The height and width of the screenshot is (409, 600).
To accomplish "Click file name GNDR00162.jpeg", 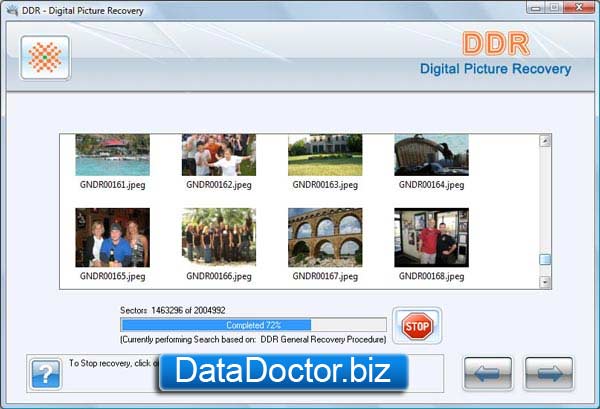I will coord(219,185).
